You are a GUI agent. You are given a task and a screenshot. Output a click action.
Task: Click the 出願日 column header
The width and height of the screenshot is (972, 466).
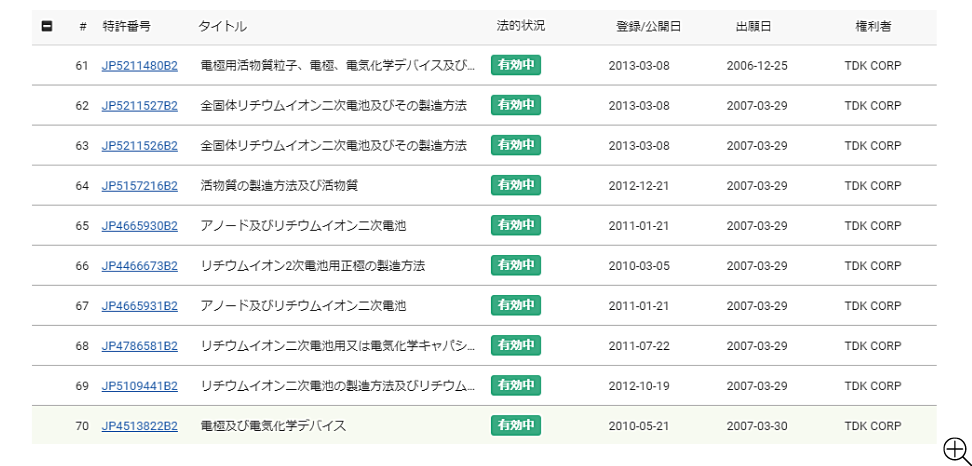[754, 27]
